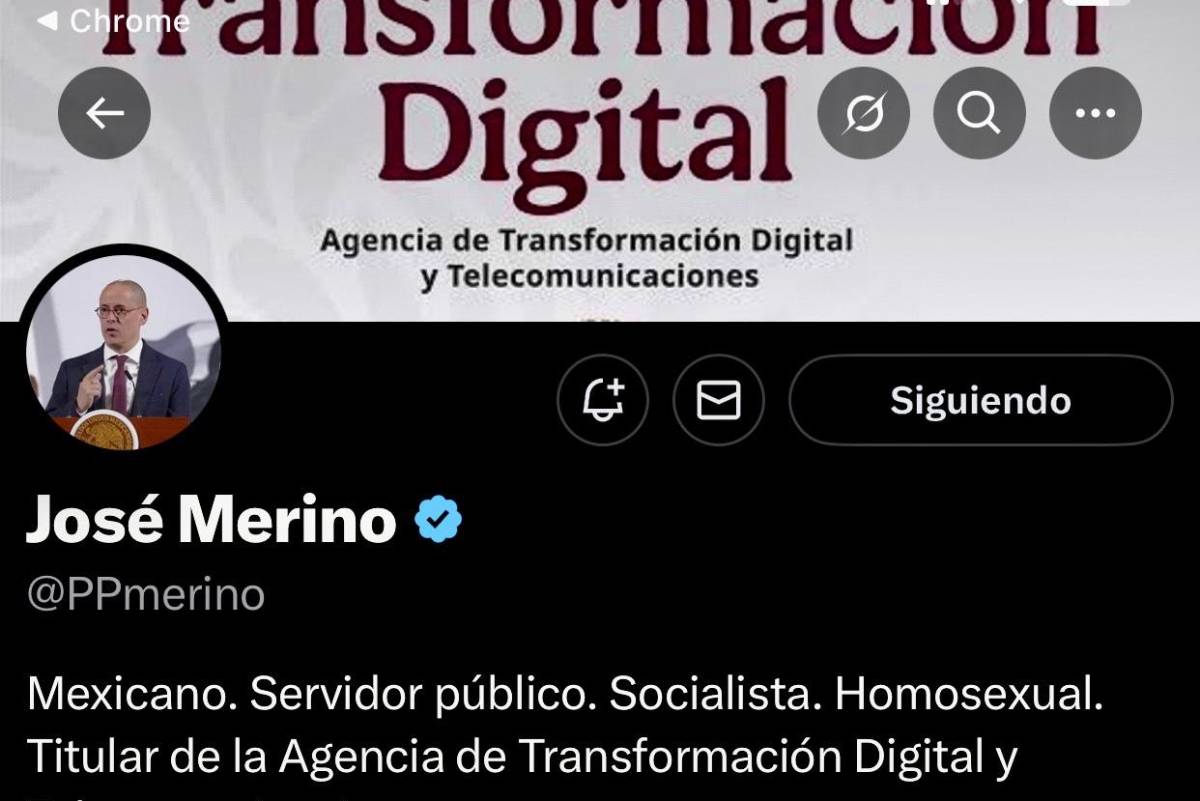
Task: Select the José Merino display name
Action: point(211,521)
